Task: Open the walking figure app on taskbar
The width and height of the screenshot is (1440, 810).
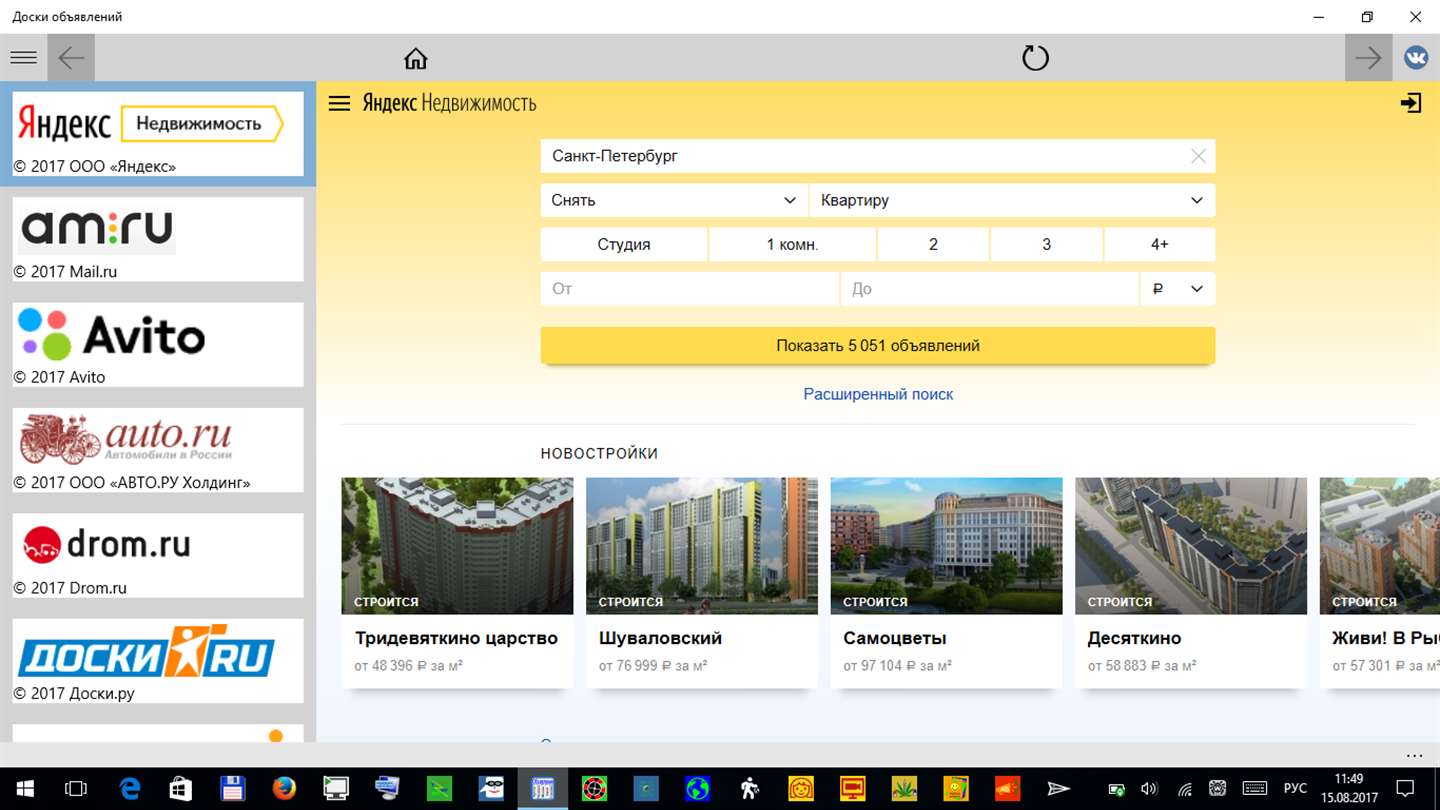Action: click(749, 789)
